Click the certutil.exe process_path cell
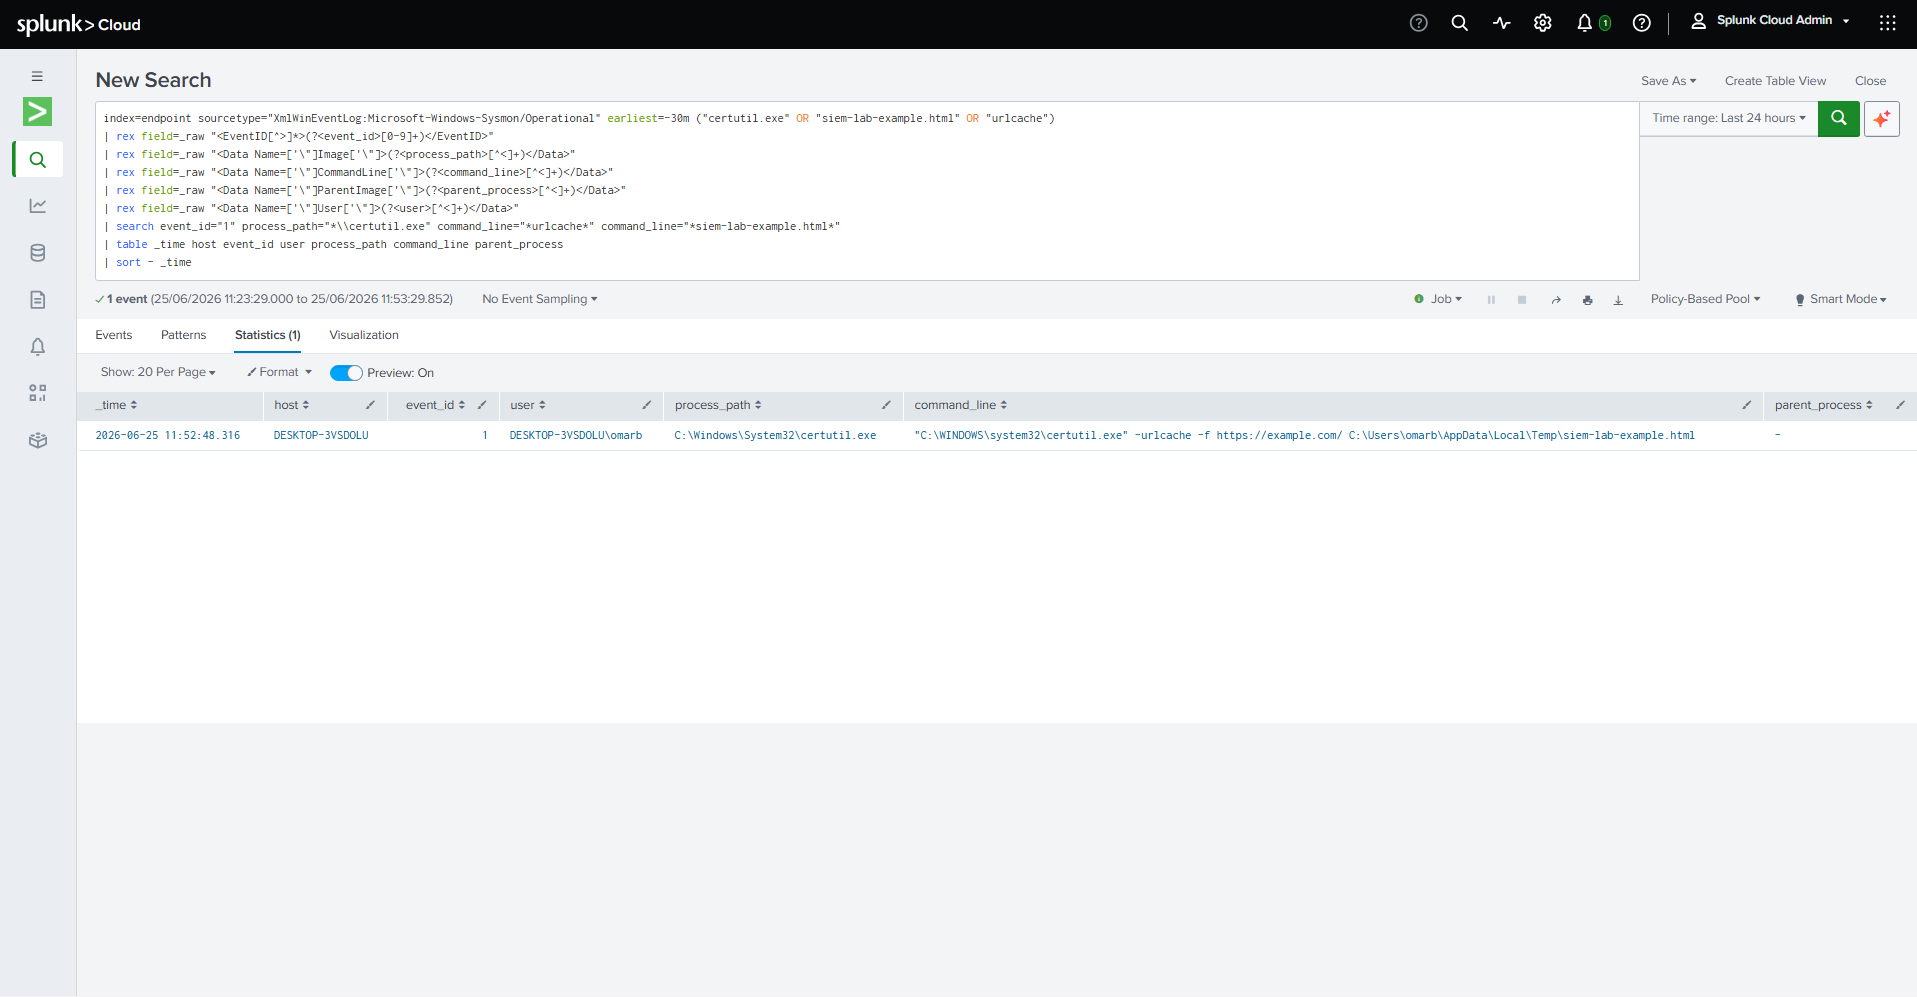The height and width of the screenshot is (997, 1917). click(x=775, y=435)
